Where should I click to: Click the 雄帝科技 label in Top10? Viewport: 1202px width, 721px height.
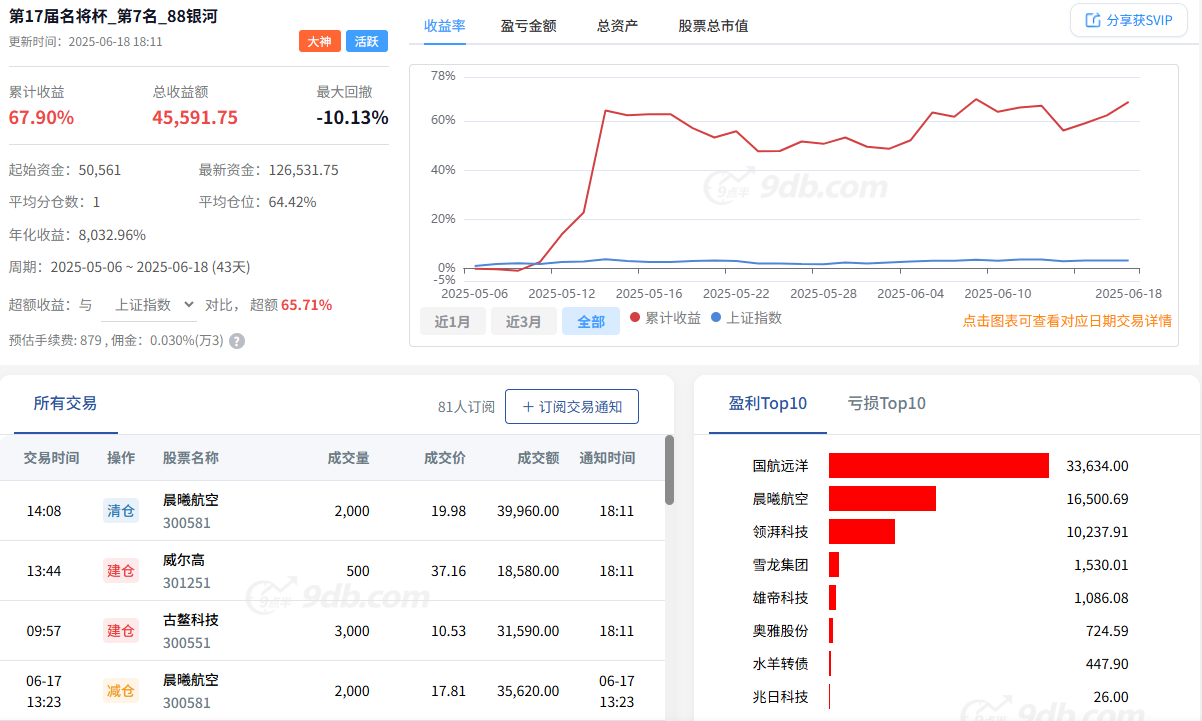tap(781, 598)
